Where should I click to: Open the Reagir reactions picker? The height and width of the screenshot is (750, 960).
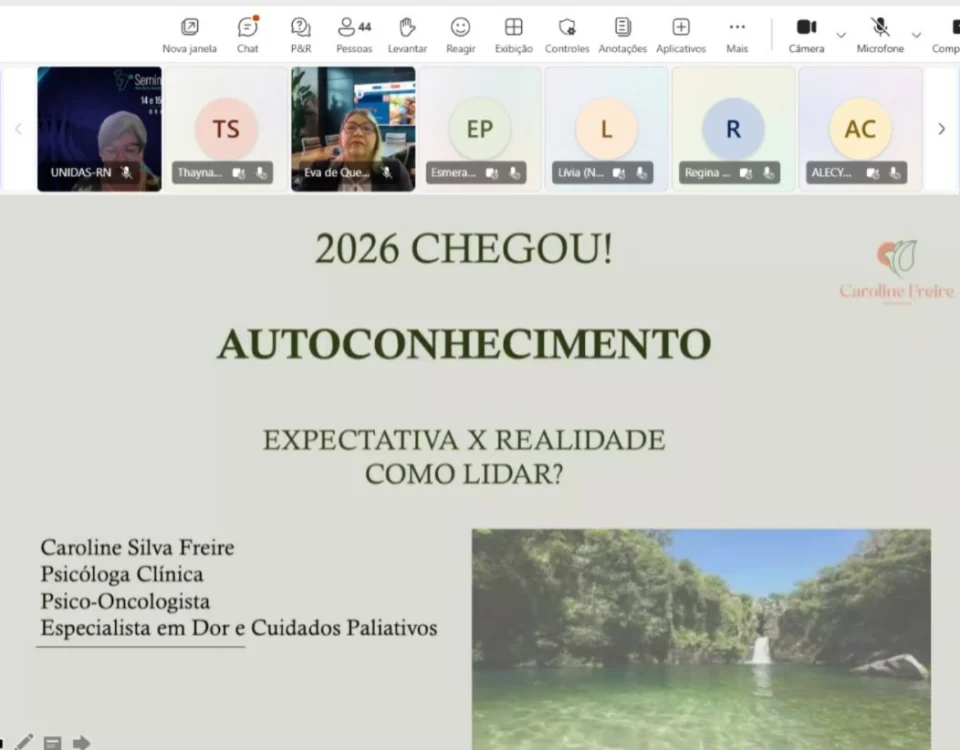pyautogui.click(x=460, y=33)
